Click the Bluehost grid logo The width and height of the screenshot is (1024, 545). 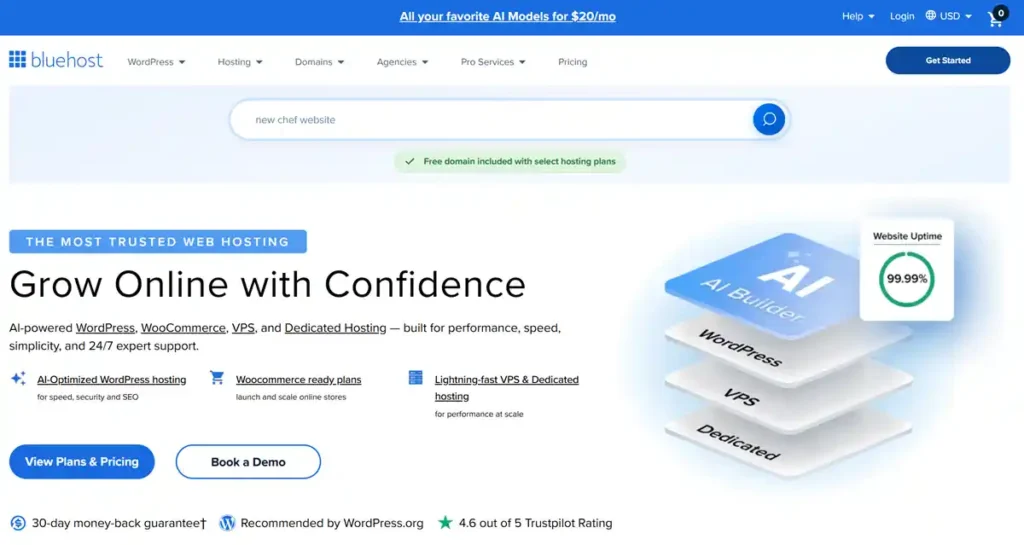[x=18, y=59]
